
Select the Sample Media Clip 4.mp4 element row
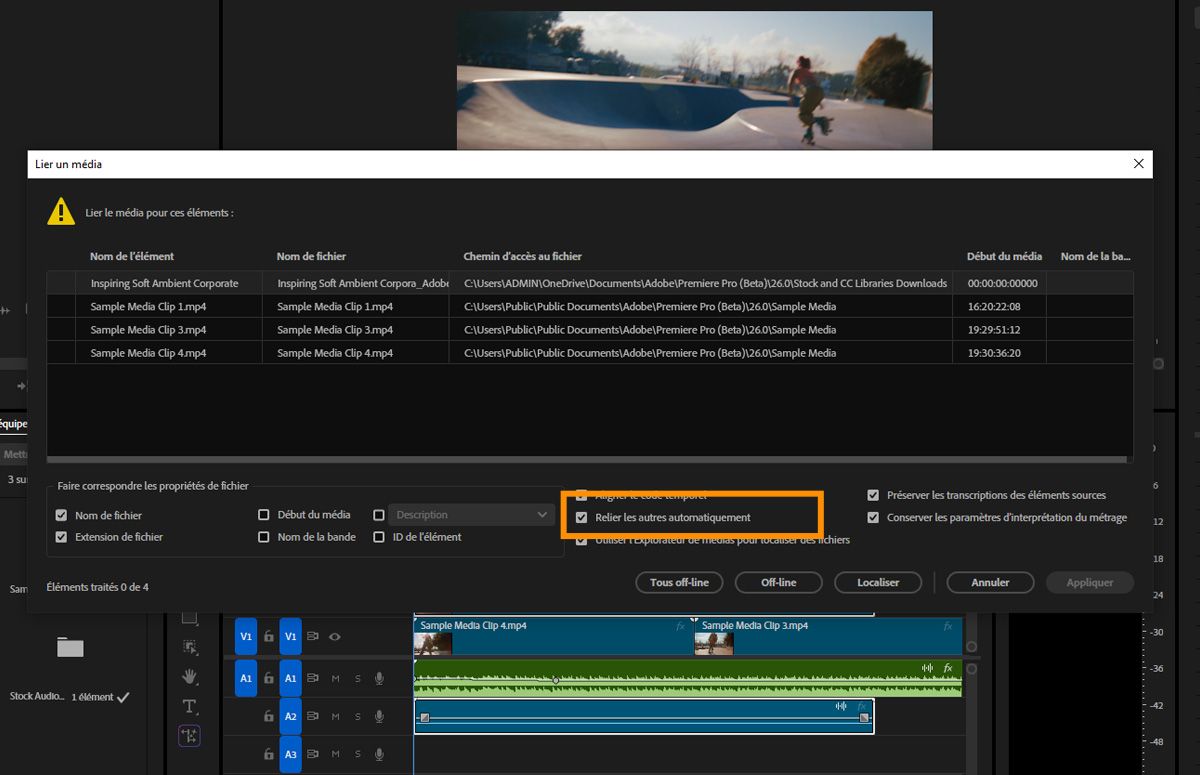[x=590, y=353]
